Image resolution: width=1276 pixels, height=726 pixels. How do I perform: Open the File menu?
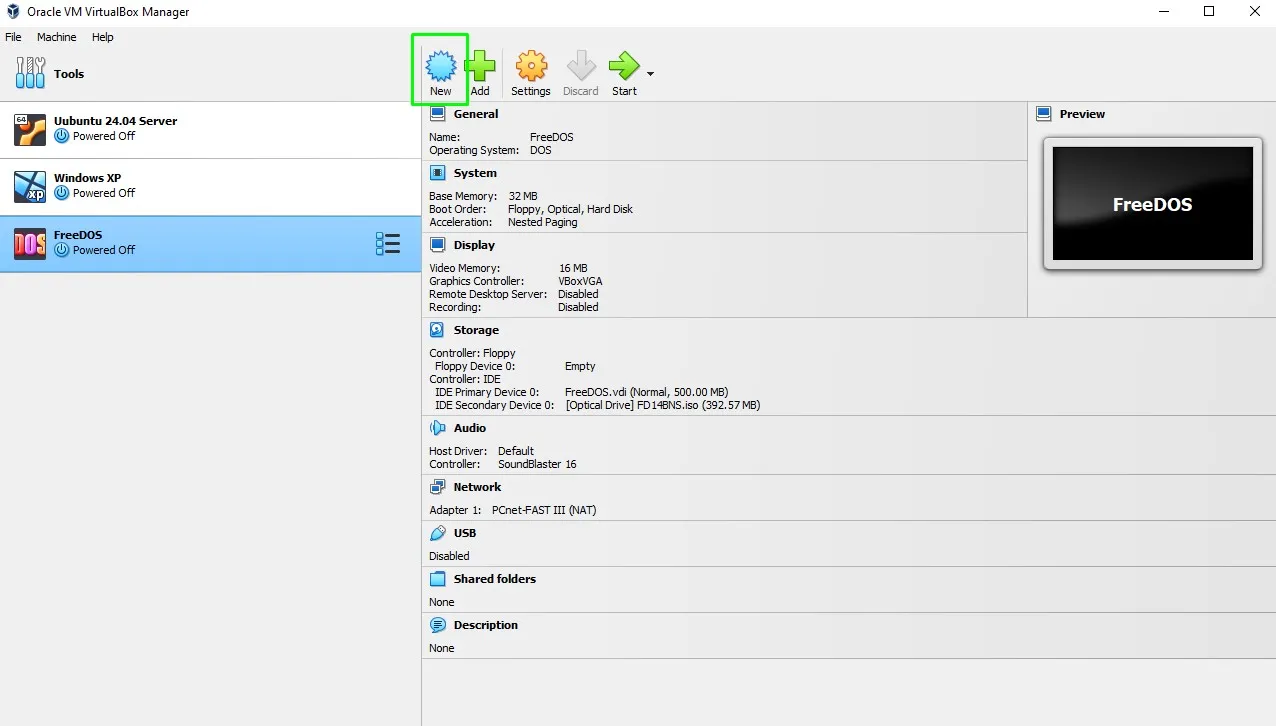click(x=14, y=37)
